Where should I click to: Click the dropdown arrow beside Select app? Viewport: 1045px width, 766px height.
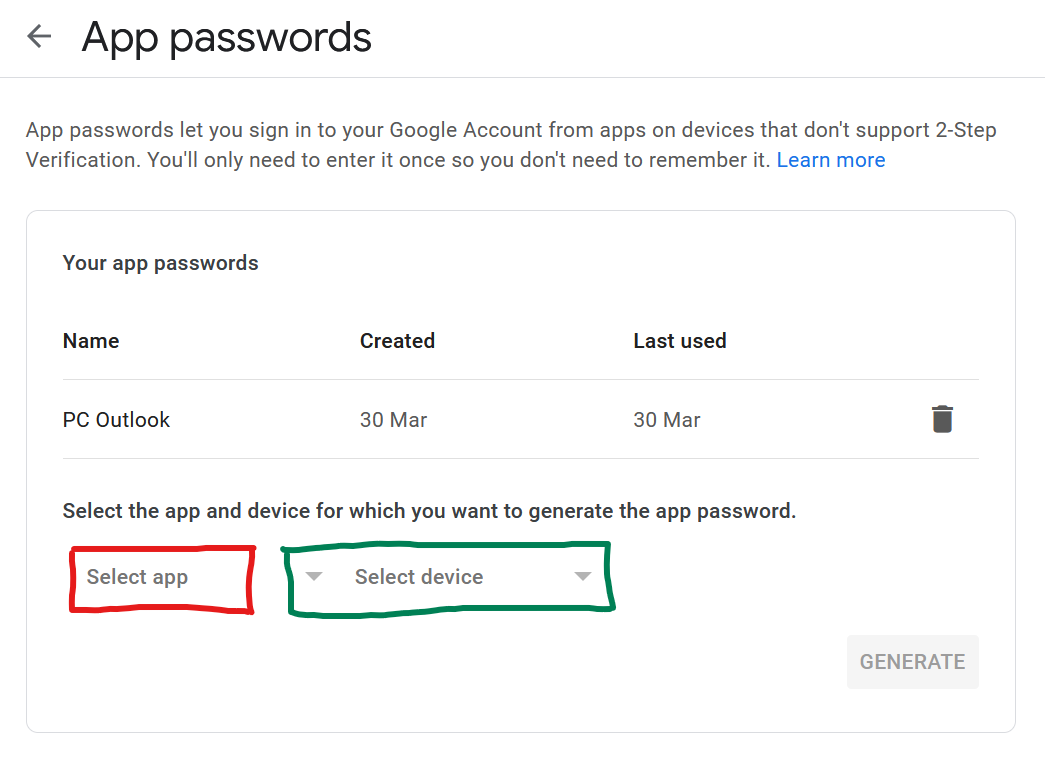point(313,576)
